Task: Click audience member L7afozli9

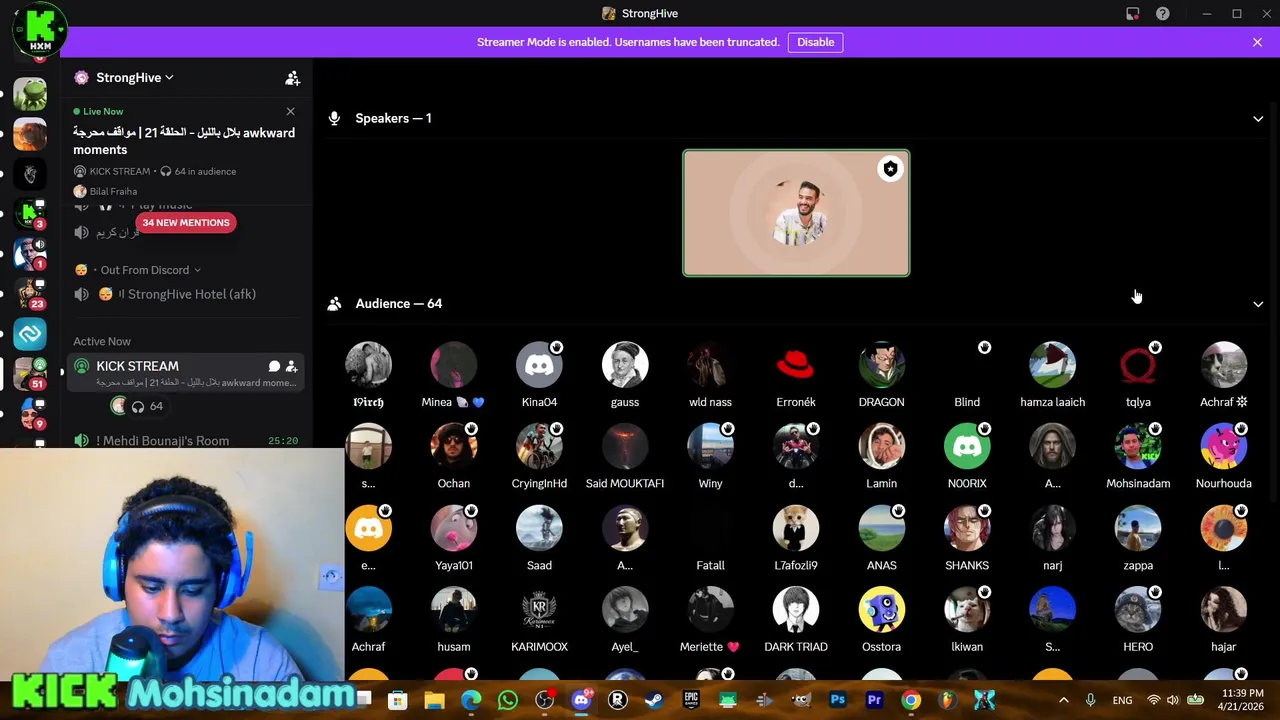Action: click(x=796, y=540)
